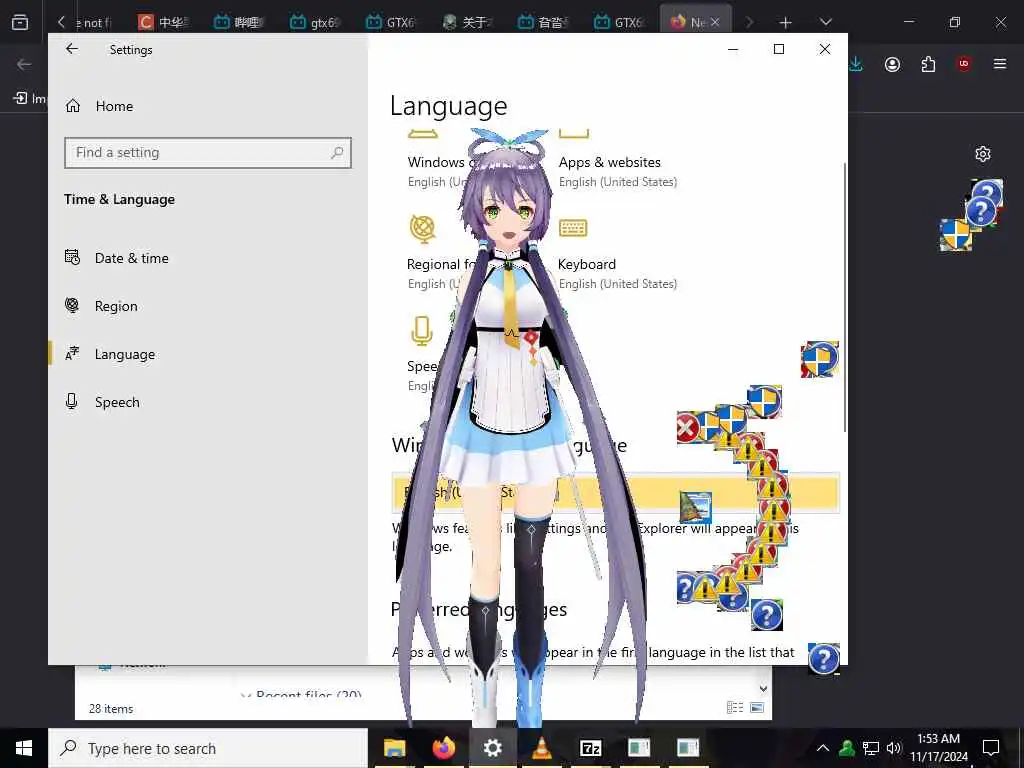Switch File Explorer to details view icon
Image resolution: width=1024 pixels, height=768 pixels.
[x=735, y=707]
